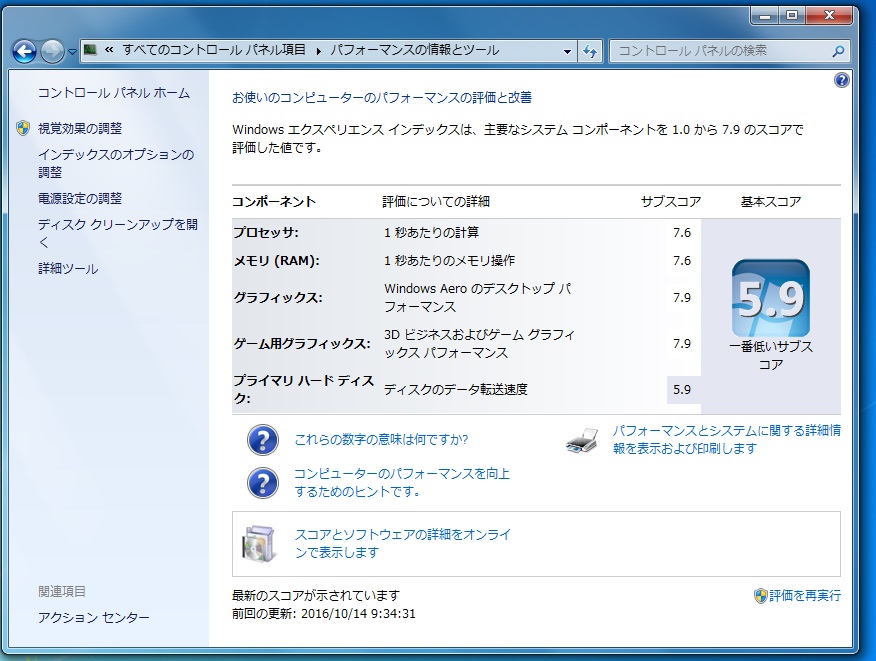Click the question icon beside performance tips

click(262, 482)
